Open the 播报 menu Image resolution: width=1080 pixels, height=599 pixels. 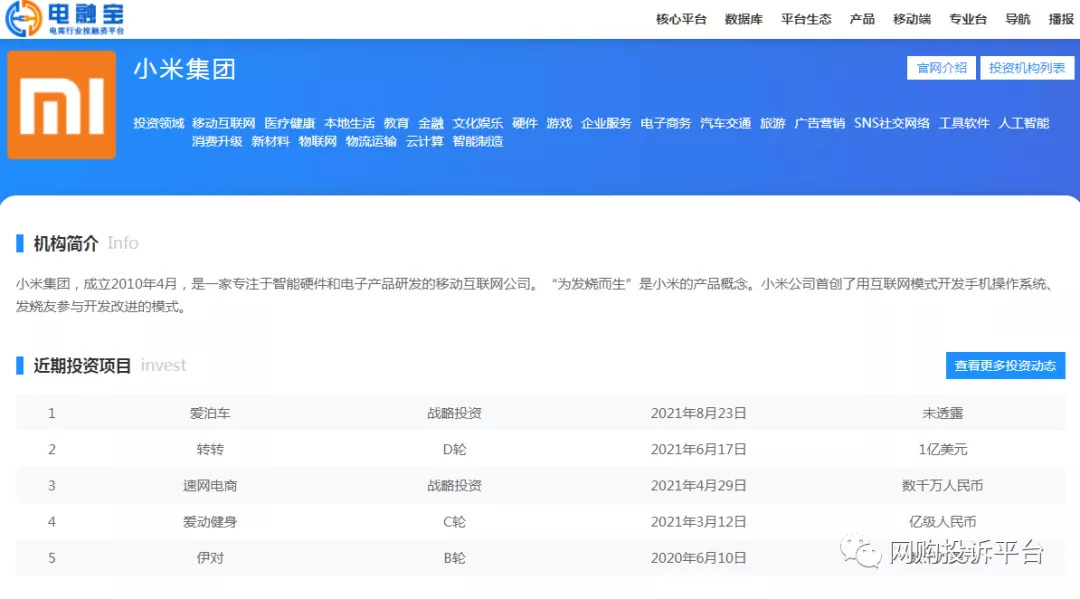(1061, 19)
